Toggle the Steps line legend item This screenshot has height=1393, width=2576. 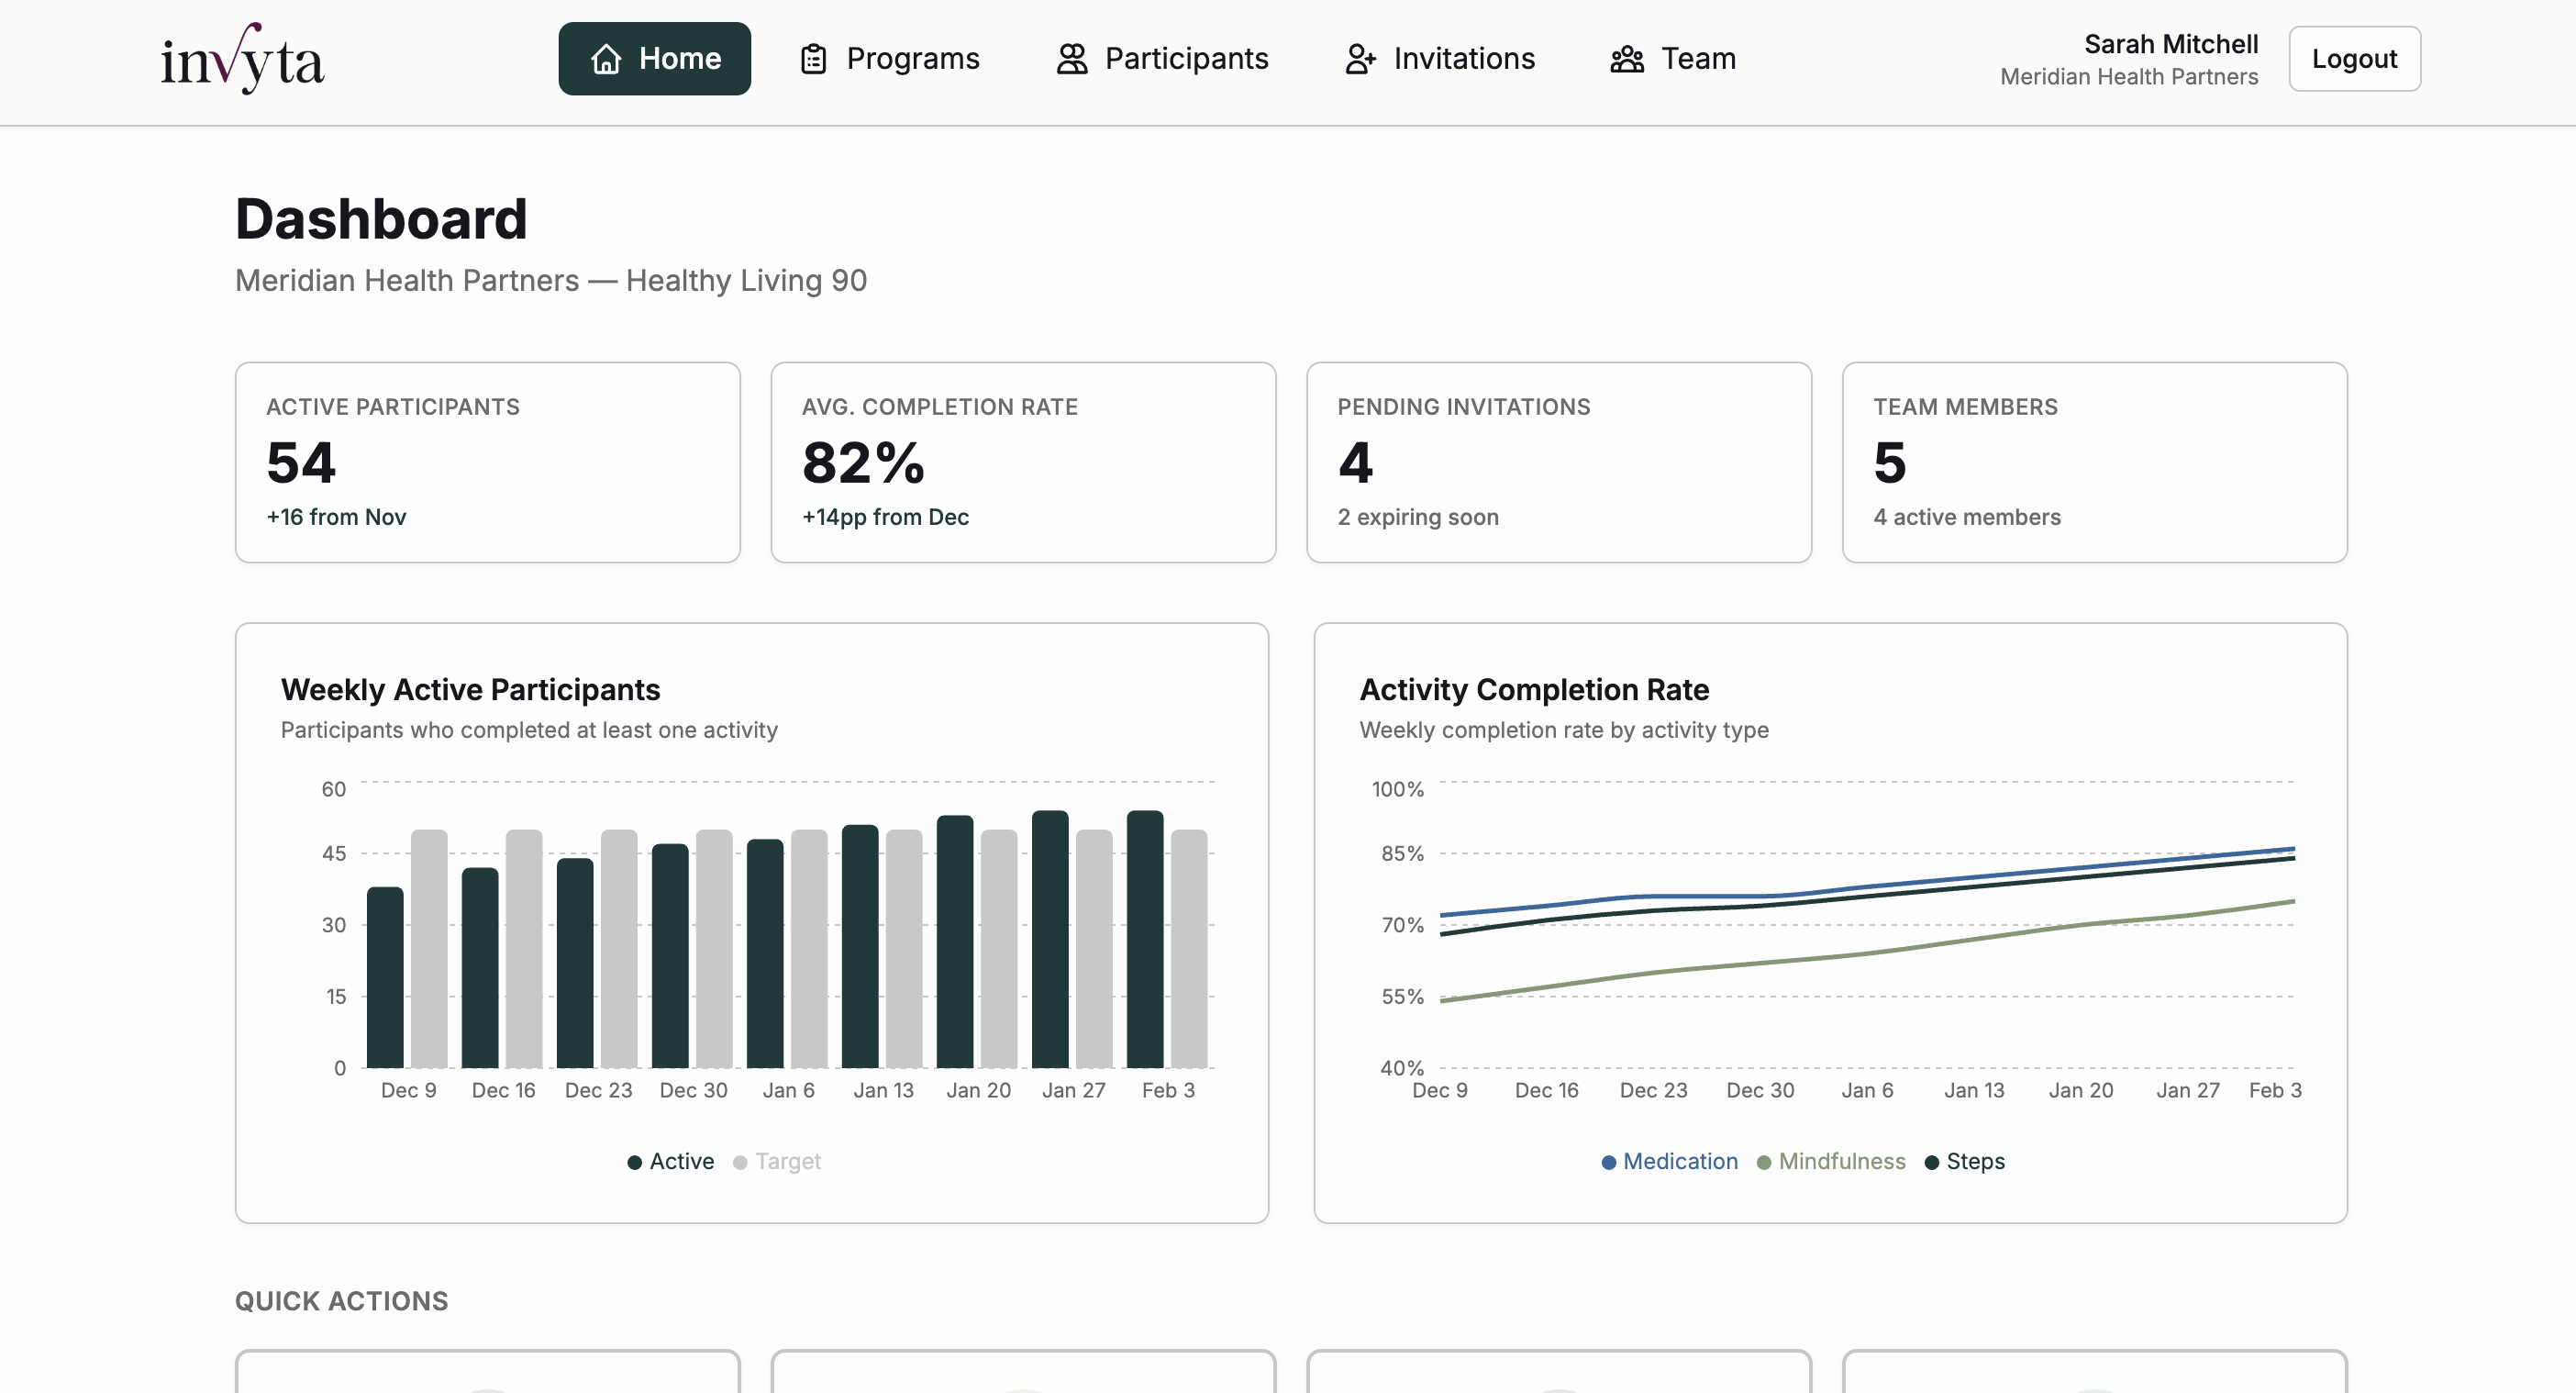1965,1161
